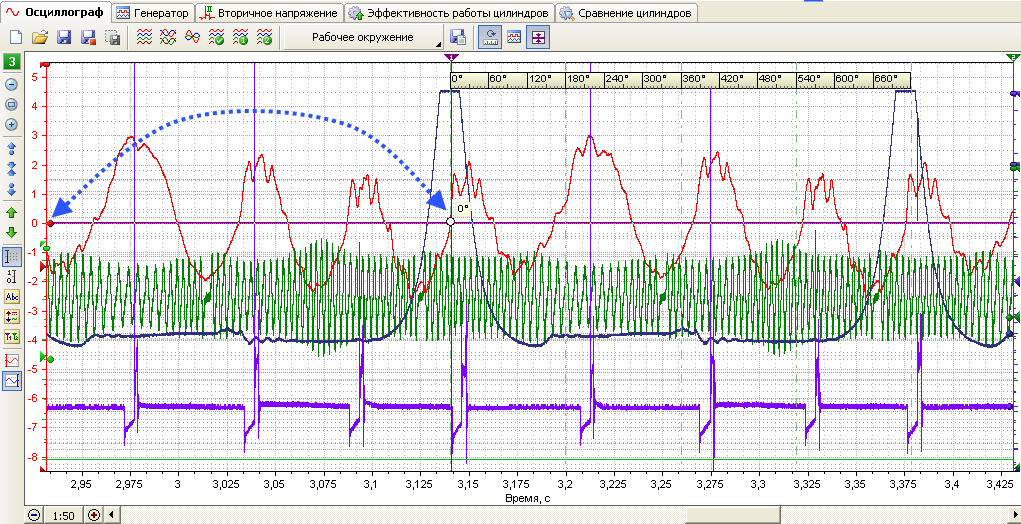The width and height of the screenshot is (1021, 524).
Task: Toggle the red line chart mode icon
Action: pos(12,360)
